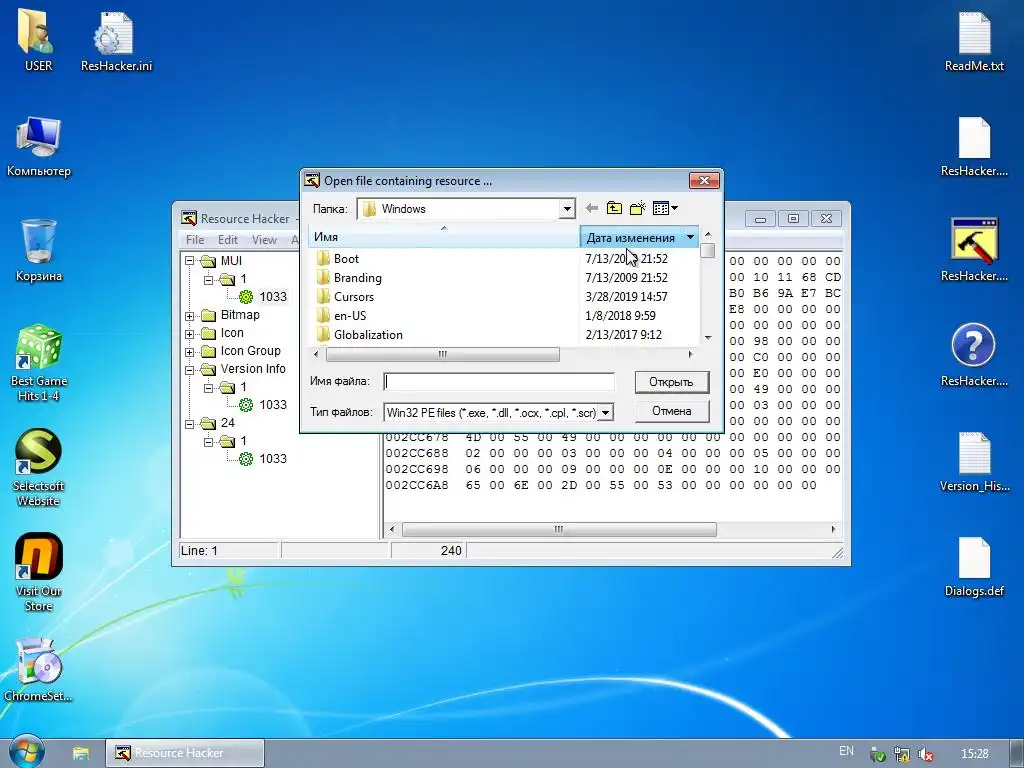Select the en-US folder
The image size is (1024, 768).
point(349,315)
